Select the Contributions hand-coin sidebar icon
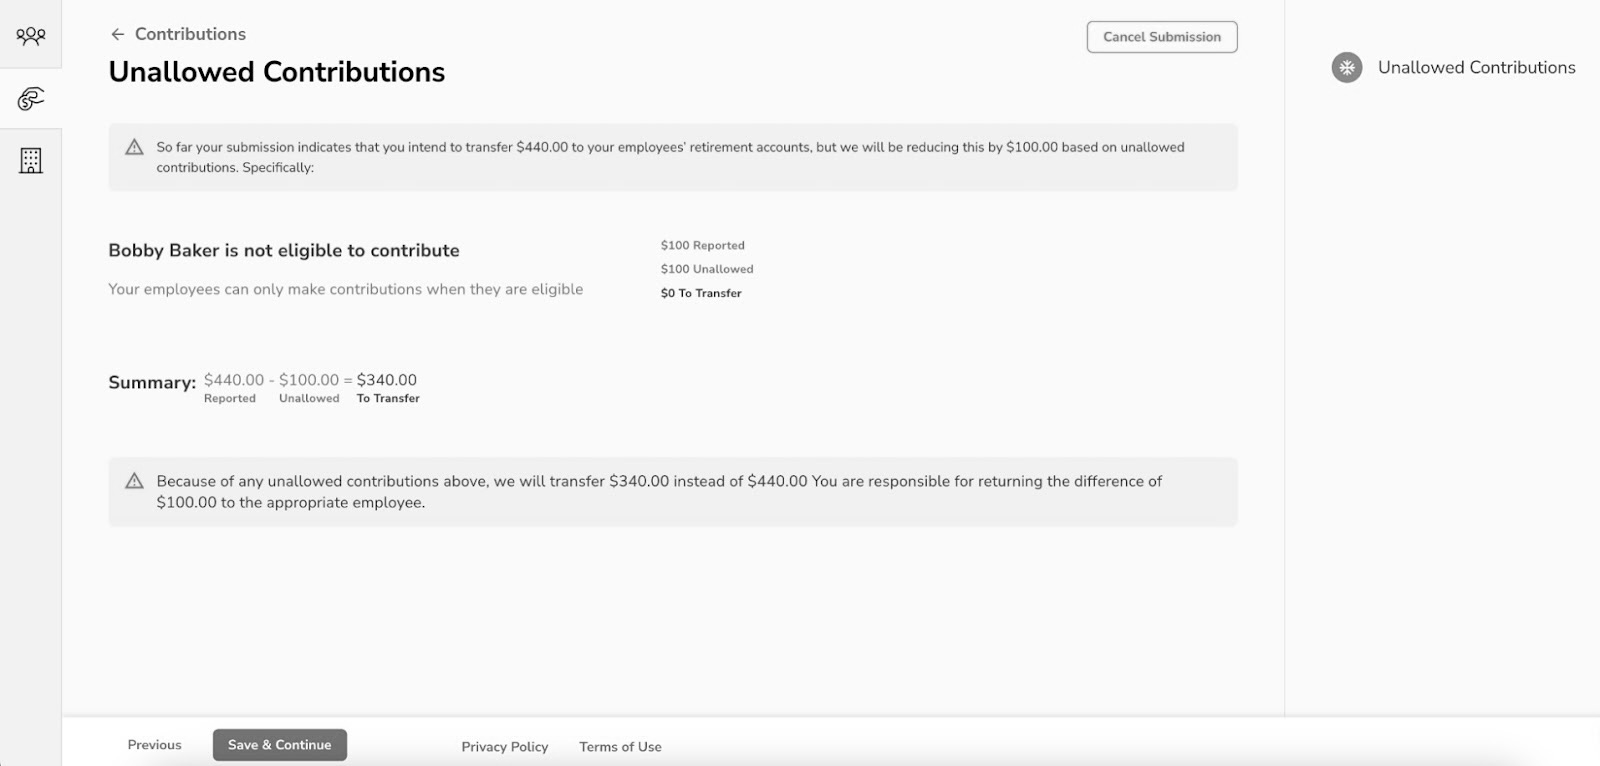 [x=31, y=99]
